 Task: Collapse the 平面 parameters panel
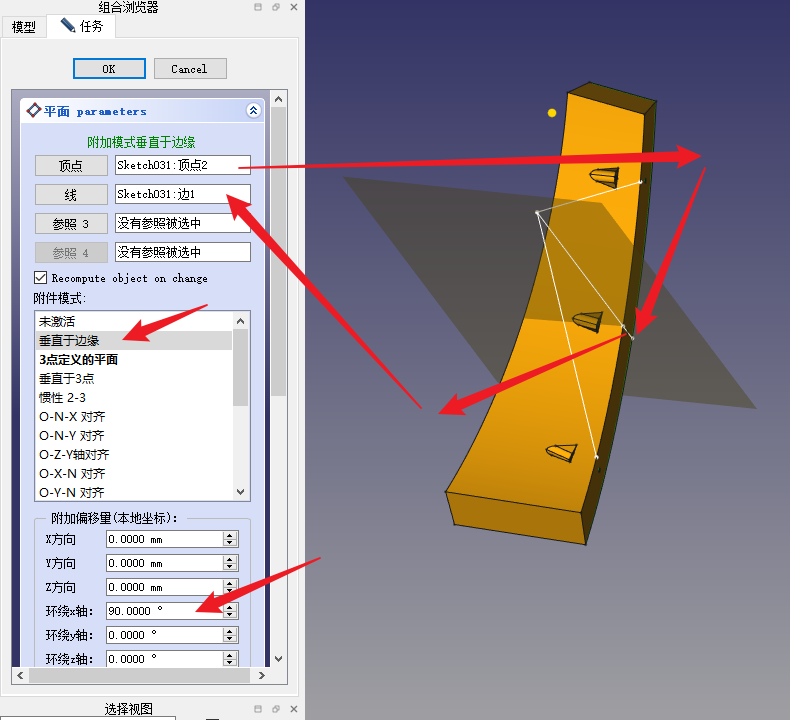point(253,110)
